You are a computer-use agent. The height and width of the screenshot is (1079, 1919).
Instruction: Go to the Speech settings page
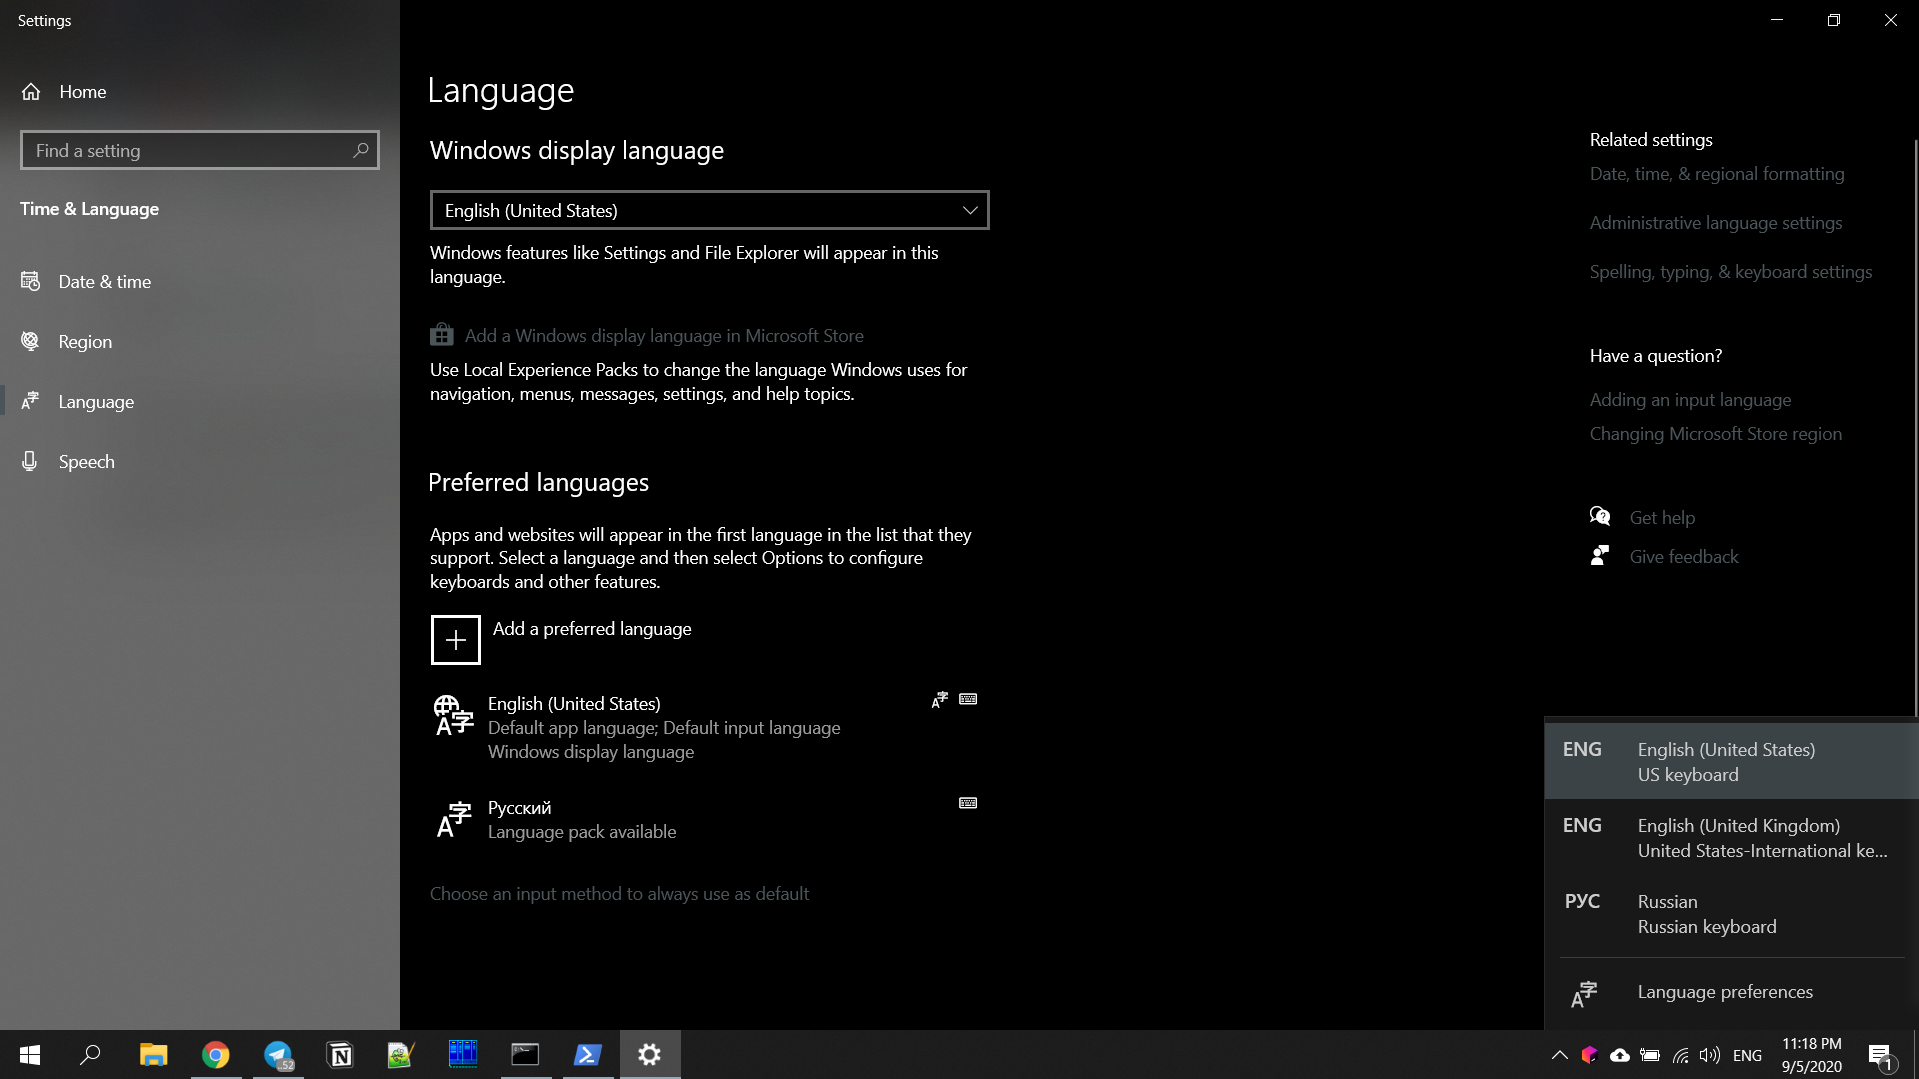(x=86, y=462)
